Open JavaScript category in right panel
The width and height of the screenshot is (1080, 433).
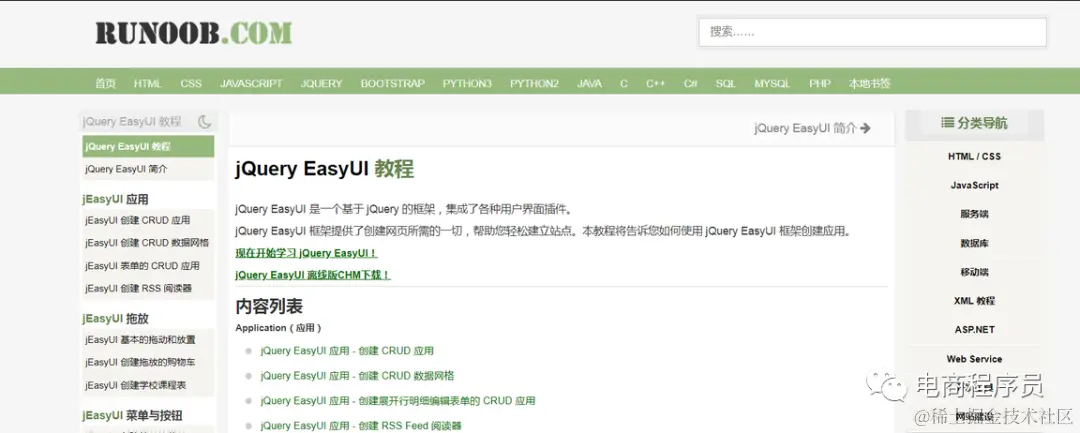[x=974, y=185]
